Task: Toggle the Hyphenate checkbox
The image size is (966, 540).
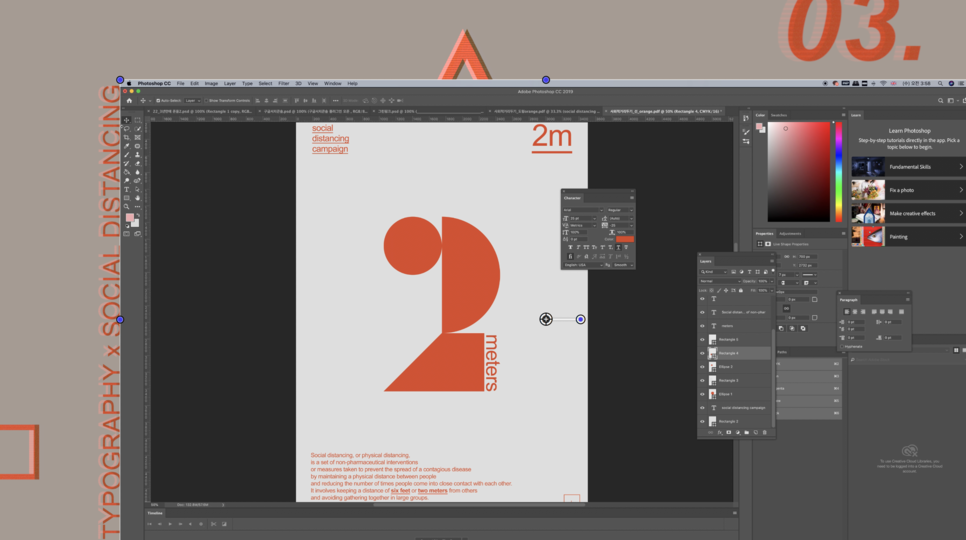Action: (843, 347)
